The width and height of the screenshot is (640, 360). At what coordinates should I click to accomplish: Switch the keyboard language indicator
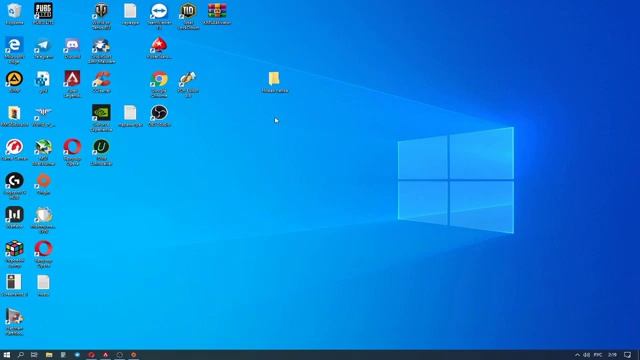[x=598, y=355]
